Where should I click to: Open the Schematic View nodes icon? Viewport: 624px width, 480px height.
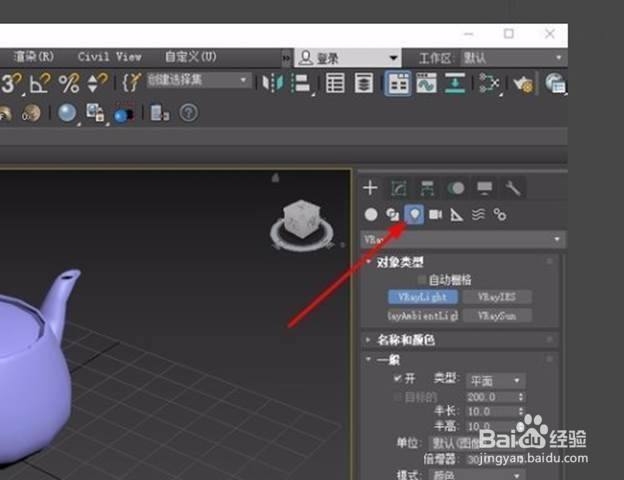tap(489, 83)
